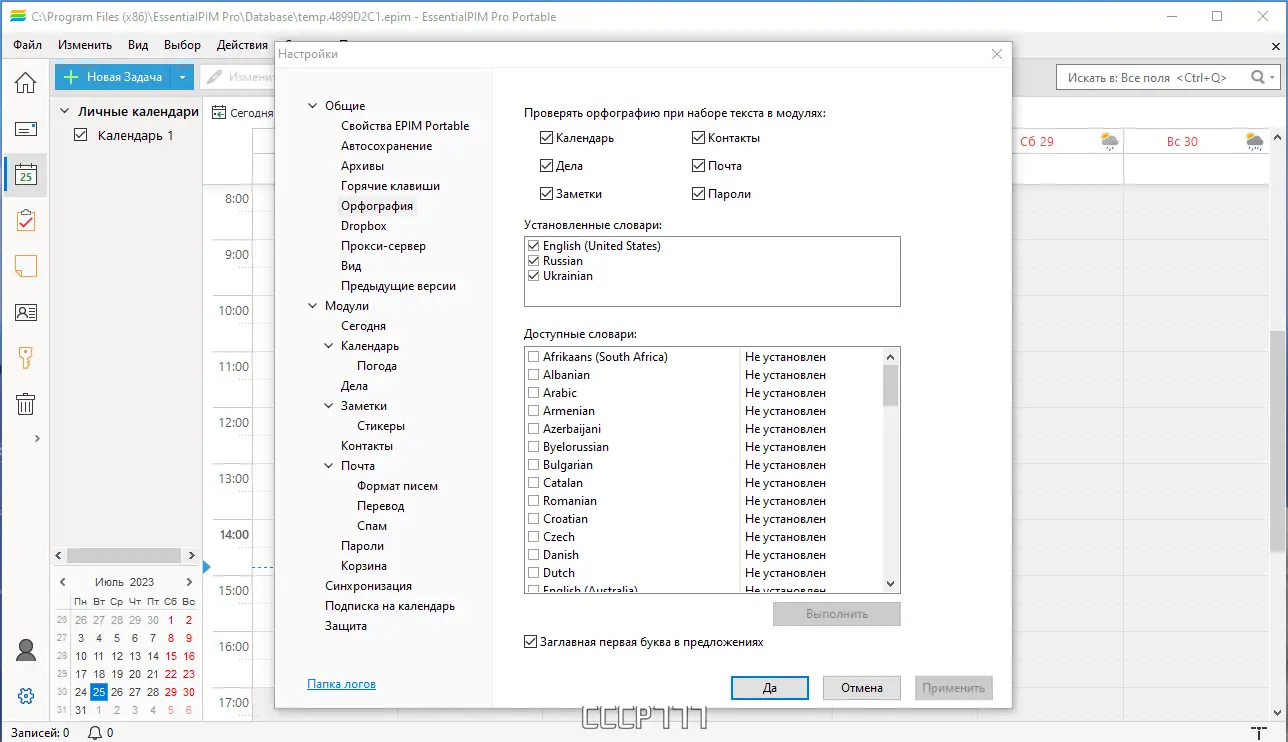
Task: Open the Home module in the sidebar
Action: (x=25, y=82)
